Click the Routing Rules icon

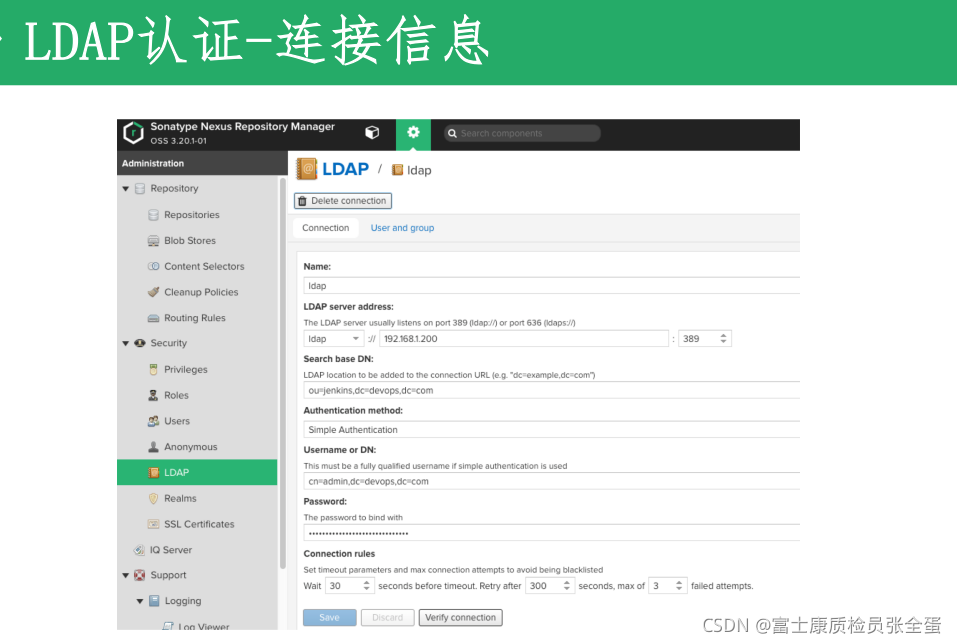coord(153,318)
